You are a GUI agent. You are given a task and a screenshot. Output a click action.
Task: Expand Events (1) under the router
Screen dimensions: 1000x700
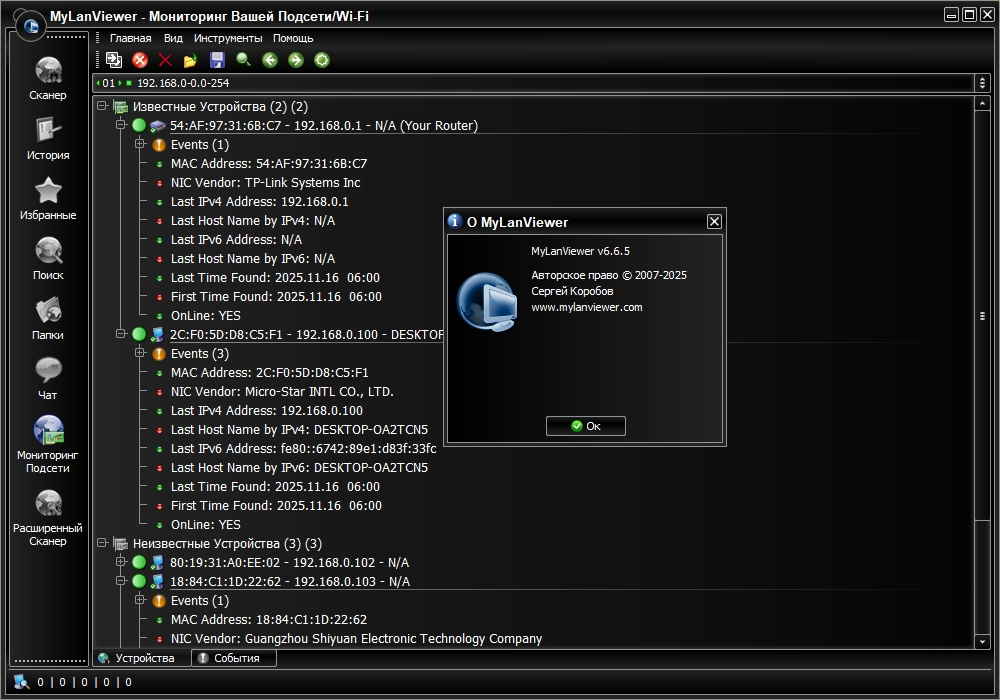[140, 144]
